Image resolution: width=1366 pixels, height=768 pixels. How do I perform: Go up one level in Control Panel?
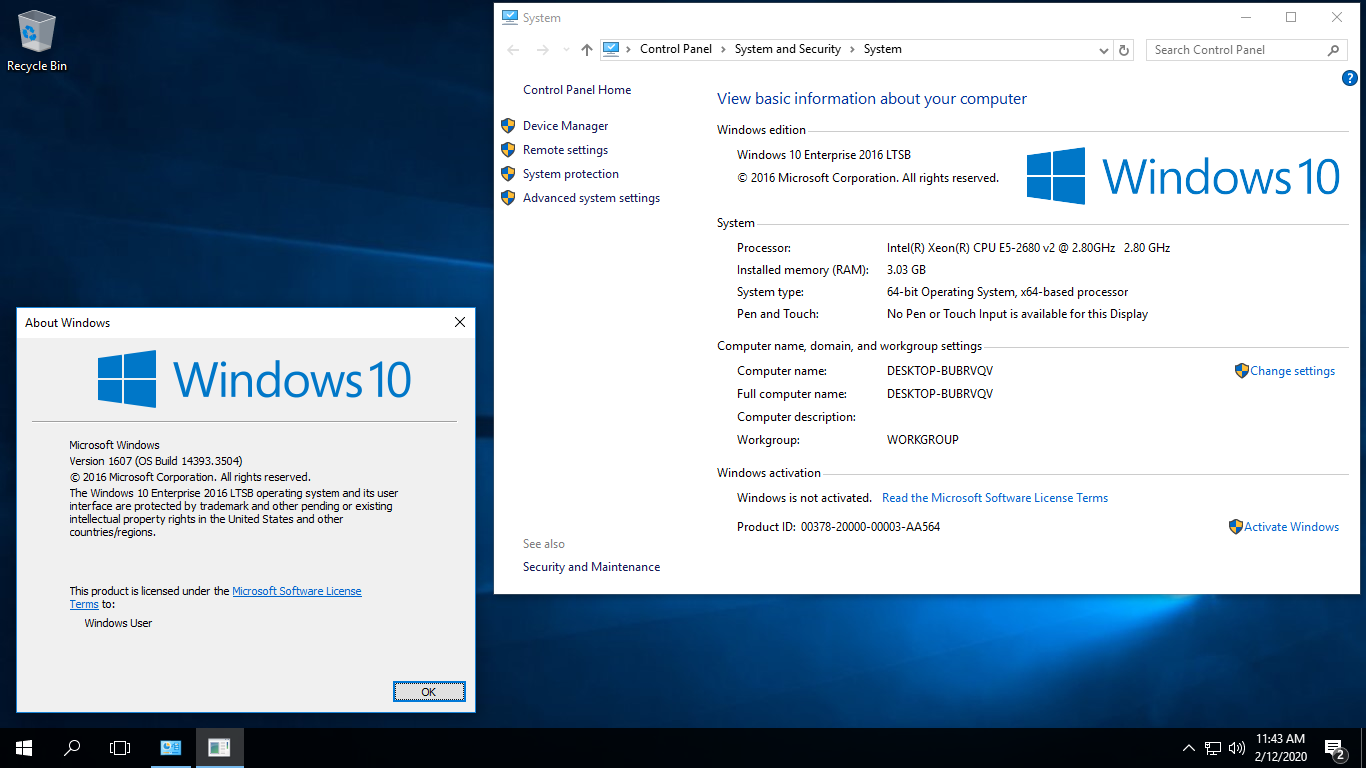tap(587, 49)
